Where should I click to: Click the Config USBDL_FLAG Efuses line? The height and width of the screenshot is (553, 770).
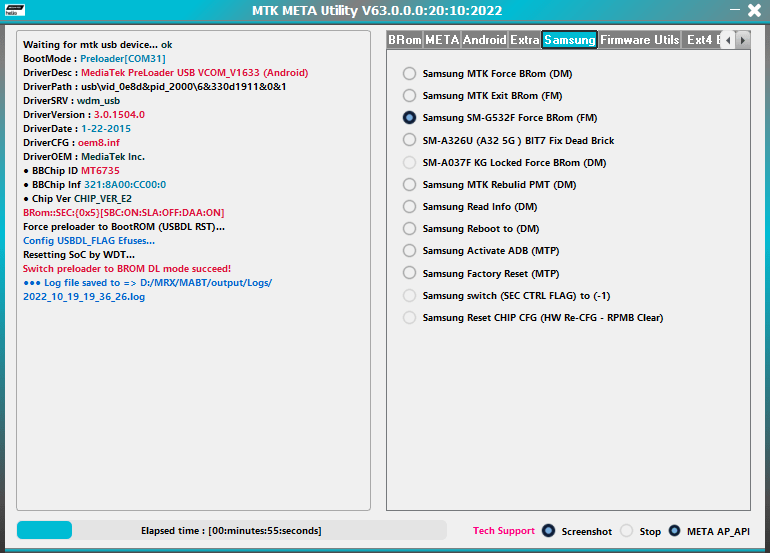[x=89, y=241]
